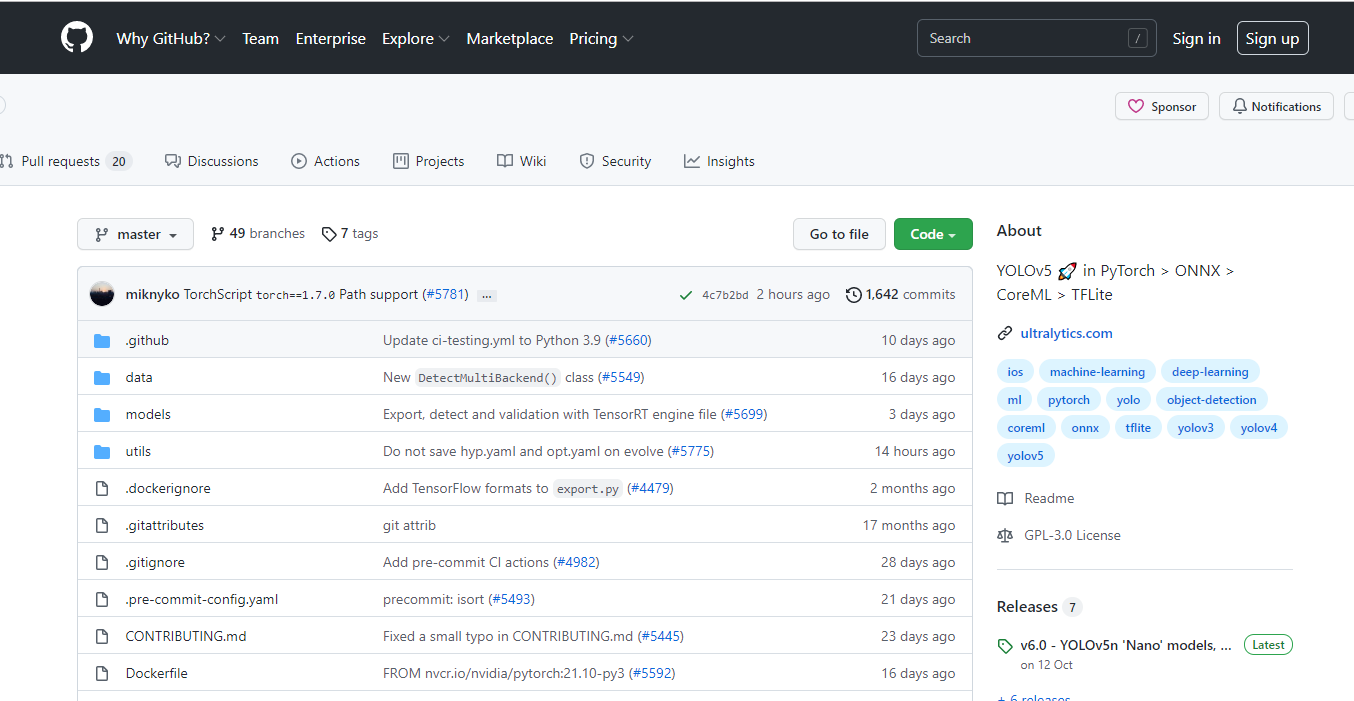Switch to the Actions tab
Image resolution: width=1354 pixels, height=701 pixels.
[325, 161]
